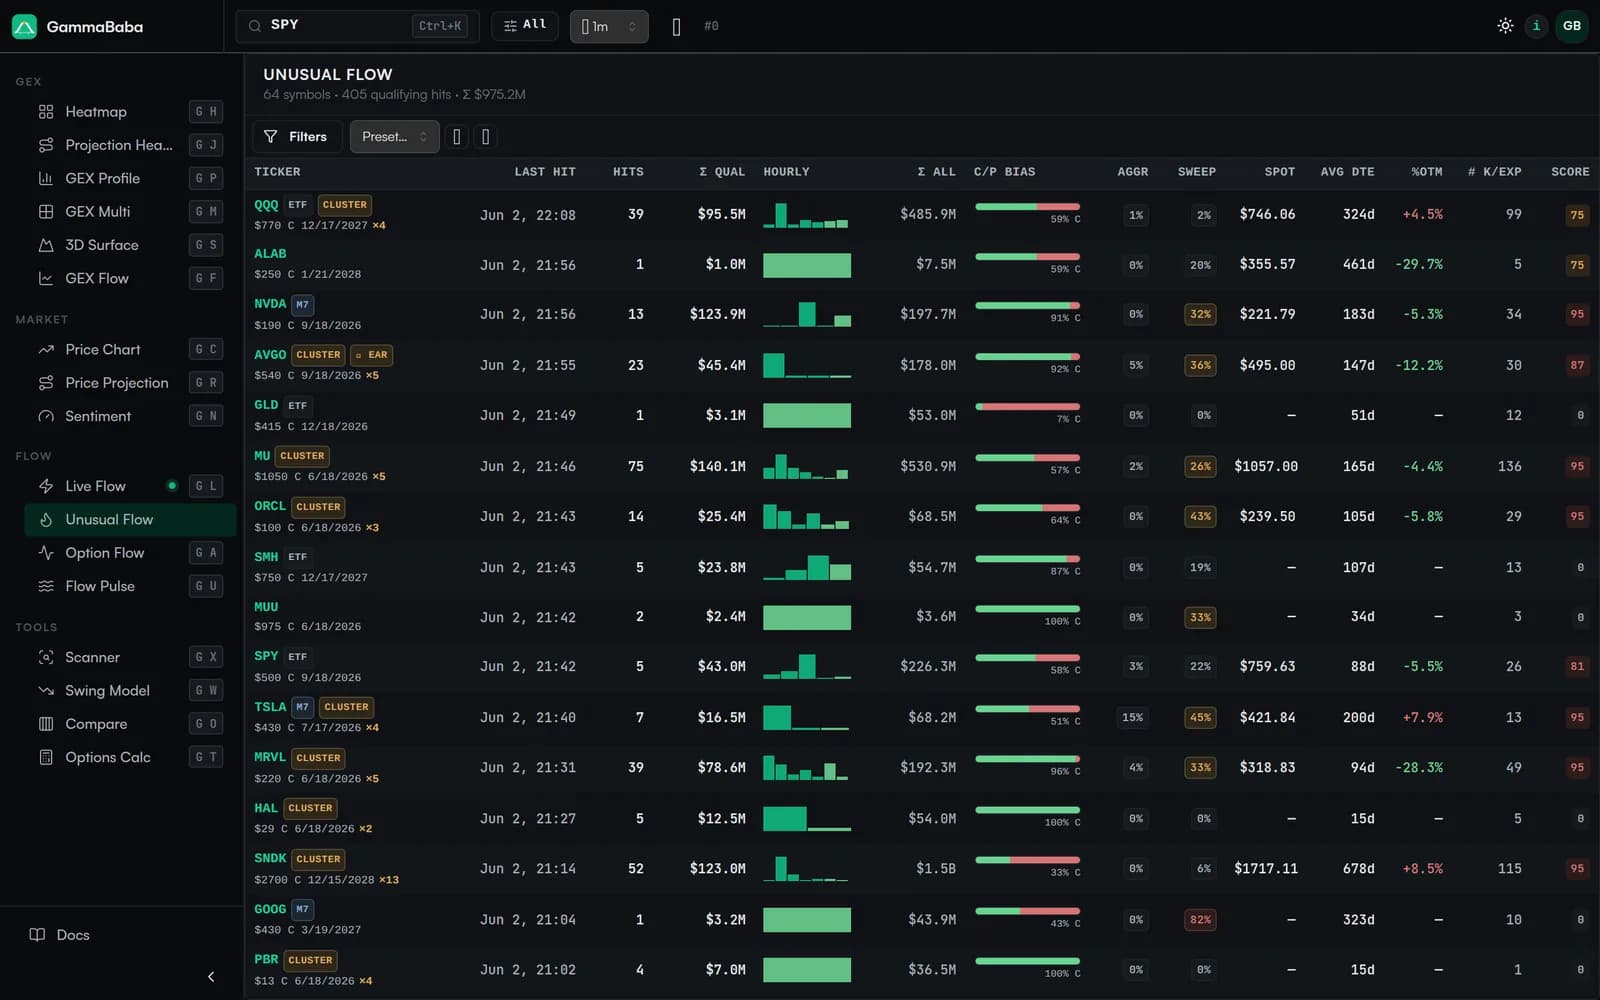The width and height of the screenshot is (1600, 1000).
Task: Toggle the light/dark theme sun icon
Action: pos(1505,26)
